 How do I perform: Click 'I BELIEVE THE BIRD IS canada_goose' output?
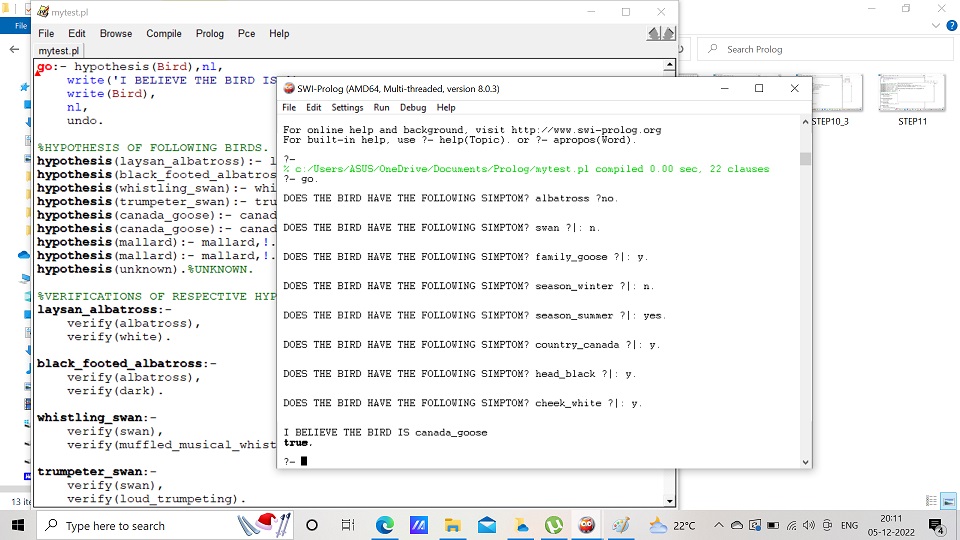click(385, 432)
